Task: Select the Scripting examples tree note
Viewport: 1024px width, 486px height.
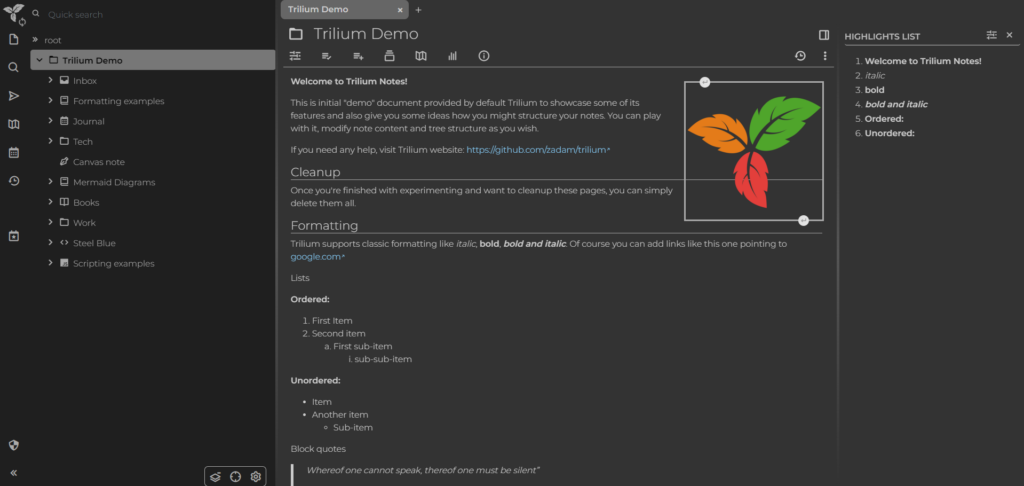Action: 114,264
